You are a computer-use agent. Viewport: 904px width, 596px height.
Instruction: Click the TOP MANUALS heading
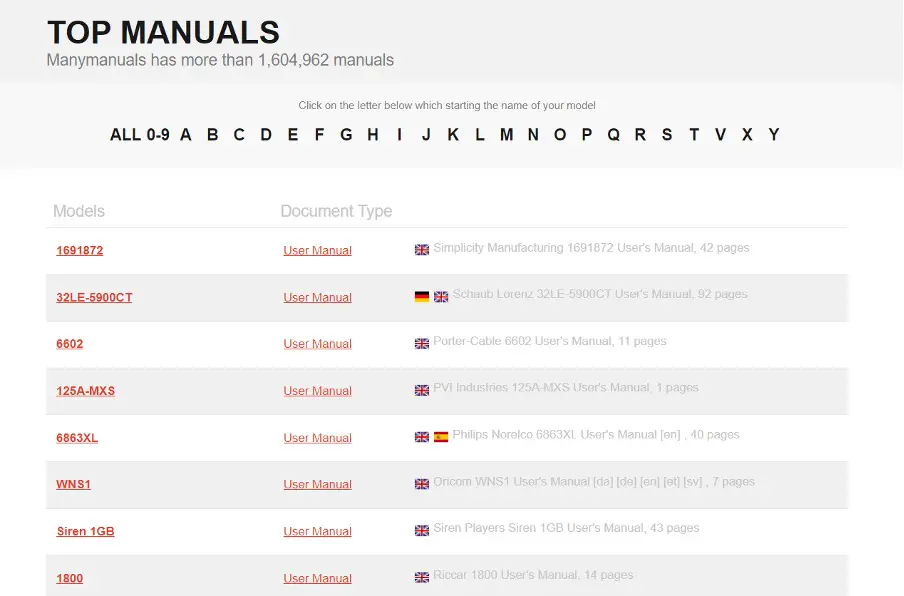point(163,32)
